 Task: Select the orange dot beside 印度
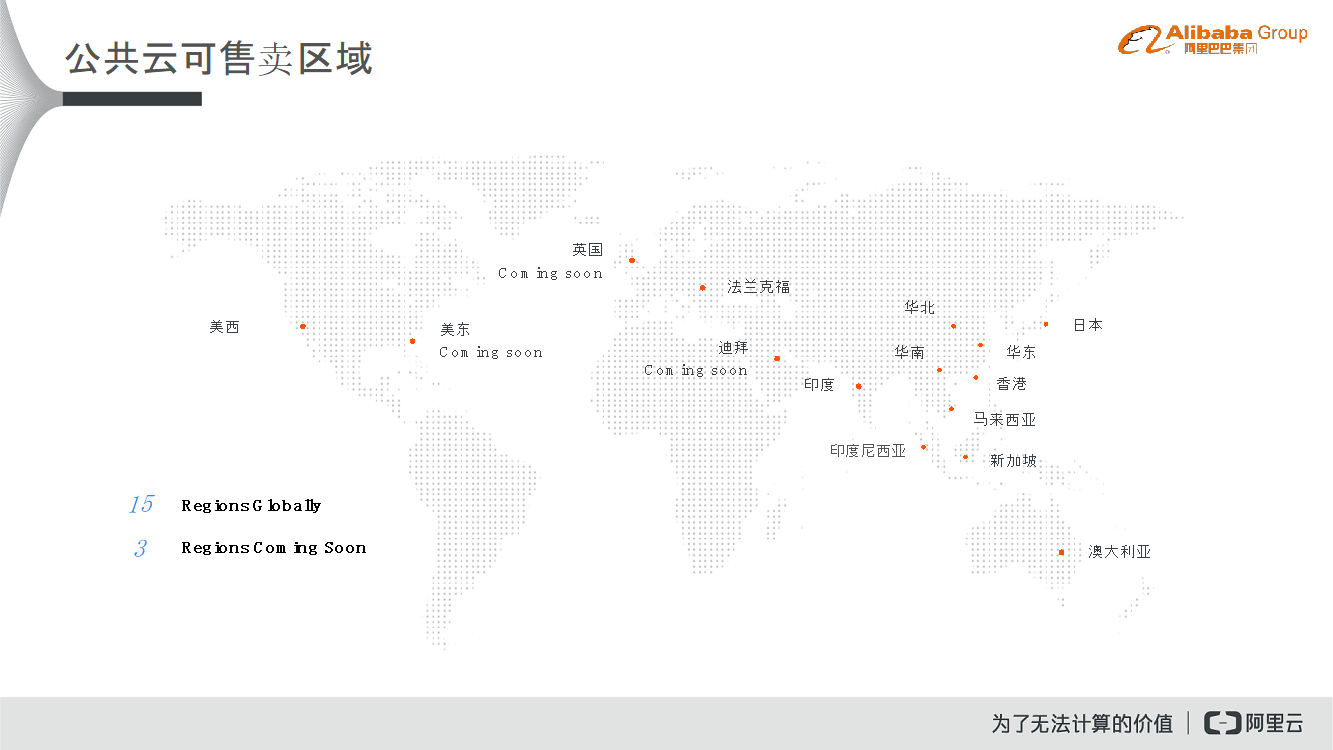[858, 386]
